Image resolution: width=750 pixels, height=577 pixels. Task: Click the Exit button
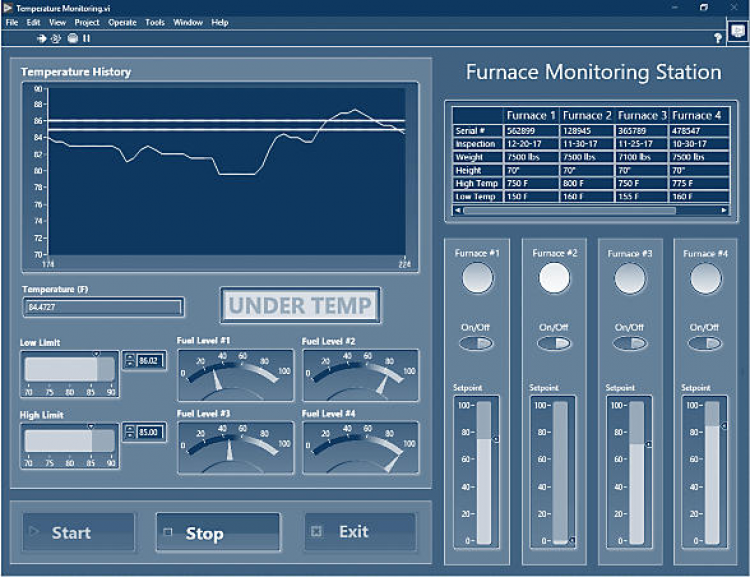[x=360, y=532]
